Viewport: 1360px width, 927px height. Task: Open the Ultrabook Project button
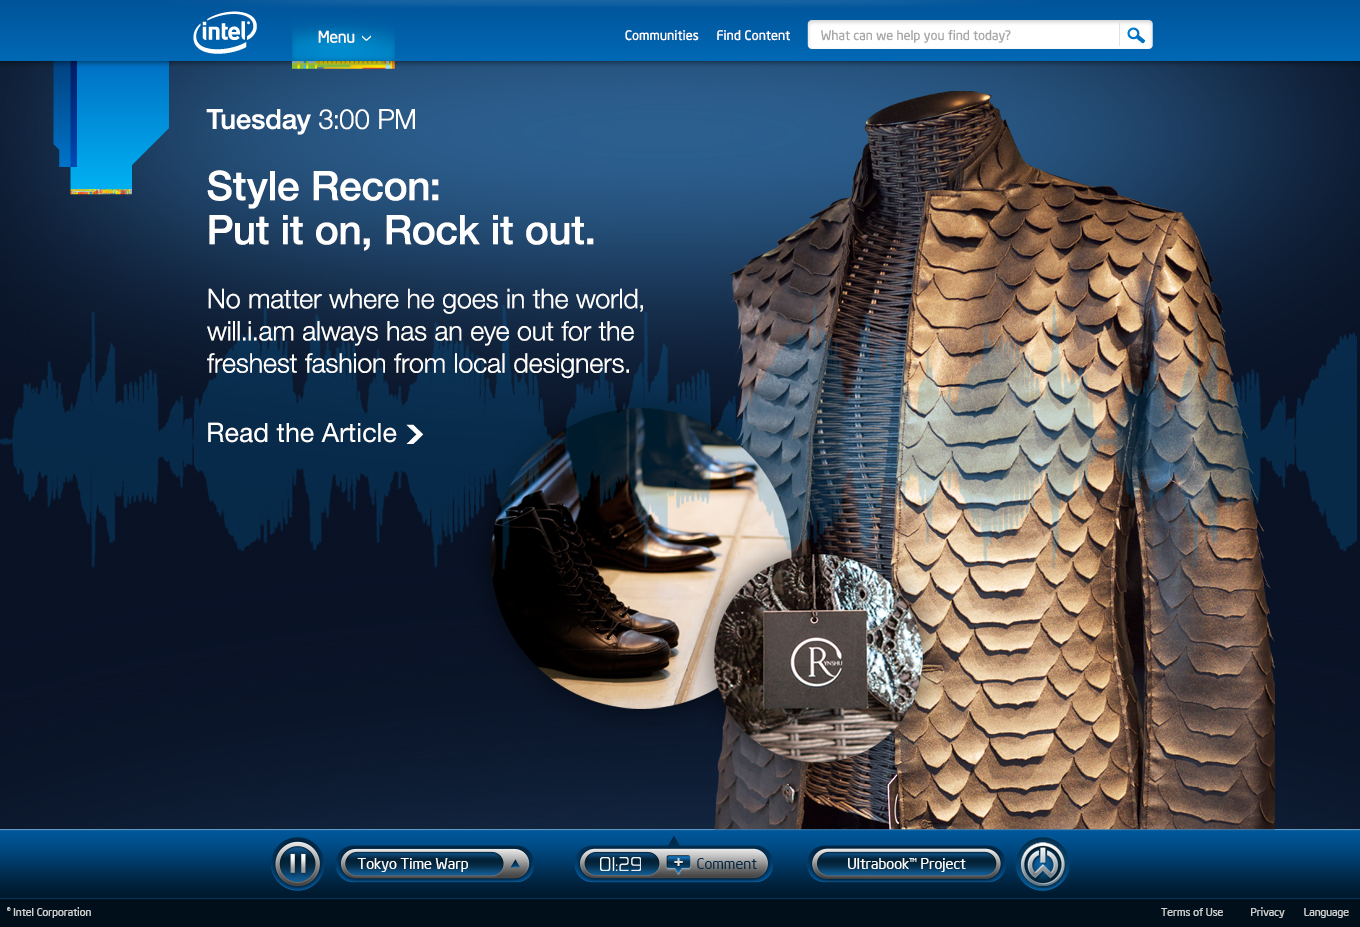click(906, 864)
